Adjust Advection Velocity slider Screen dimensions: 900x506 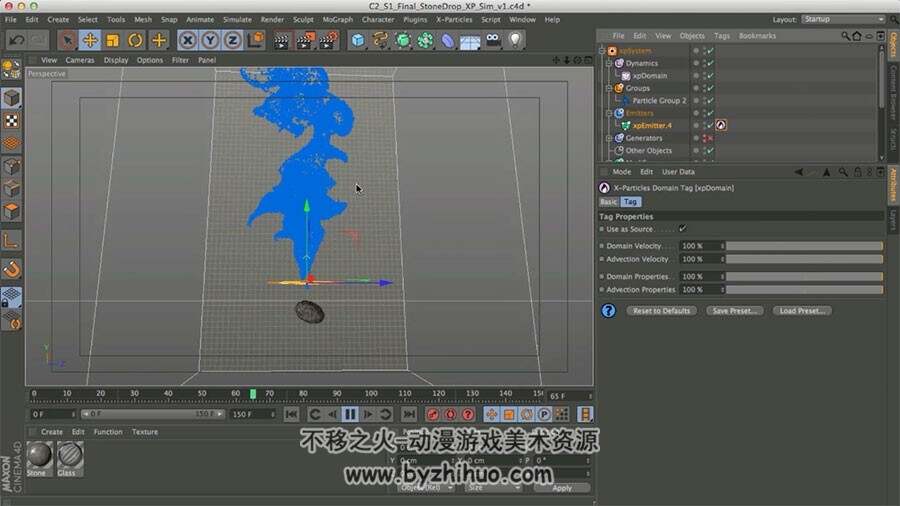[804, 259]
